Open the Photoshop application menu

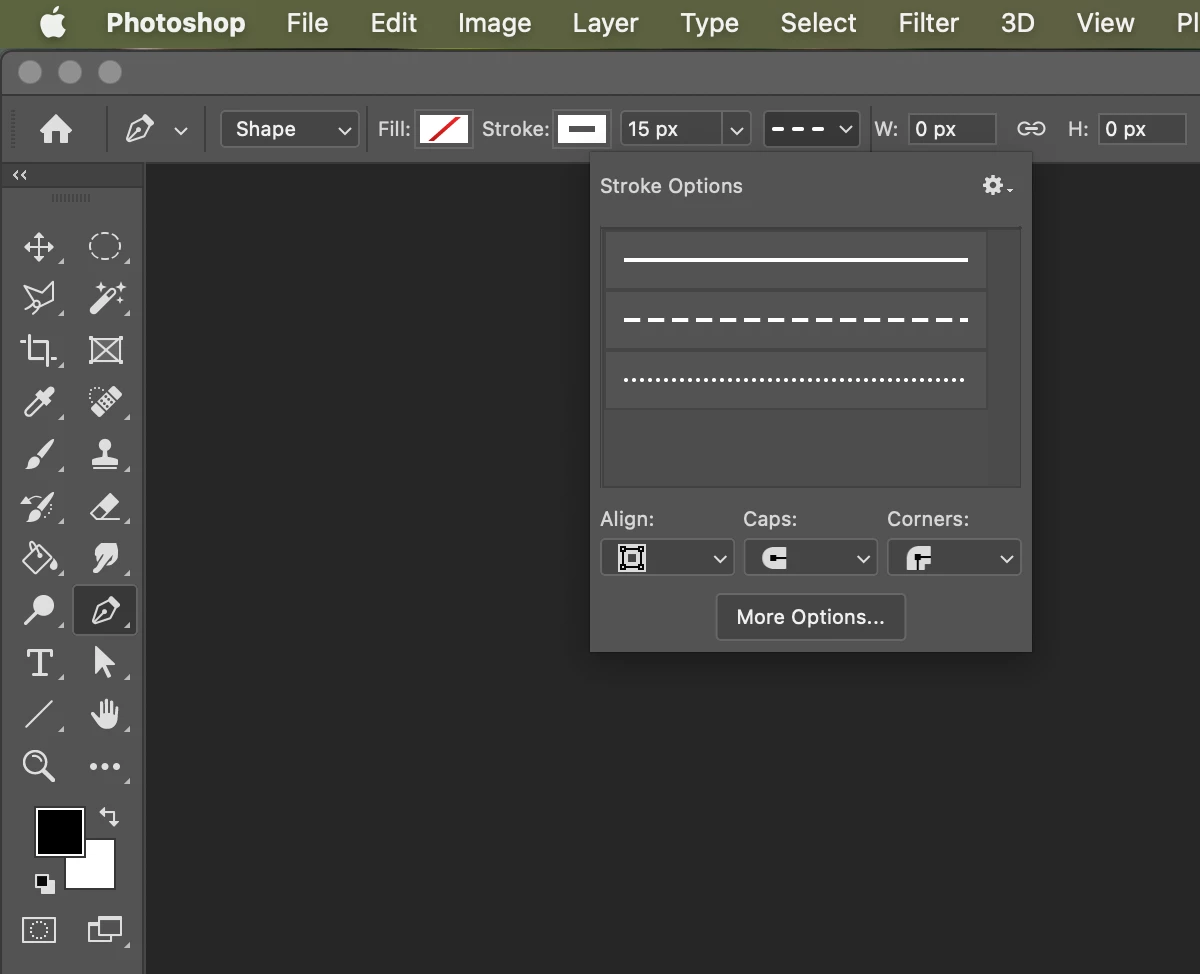click(x=176, y=23)
